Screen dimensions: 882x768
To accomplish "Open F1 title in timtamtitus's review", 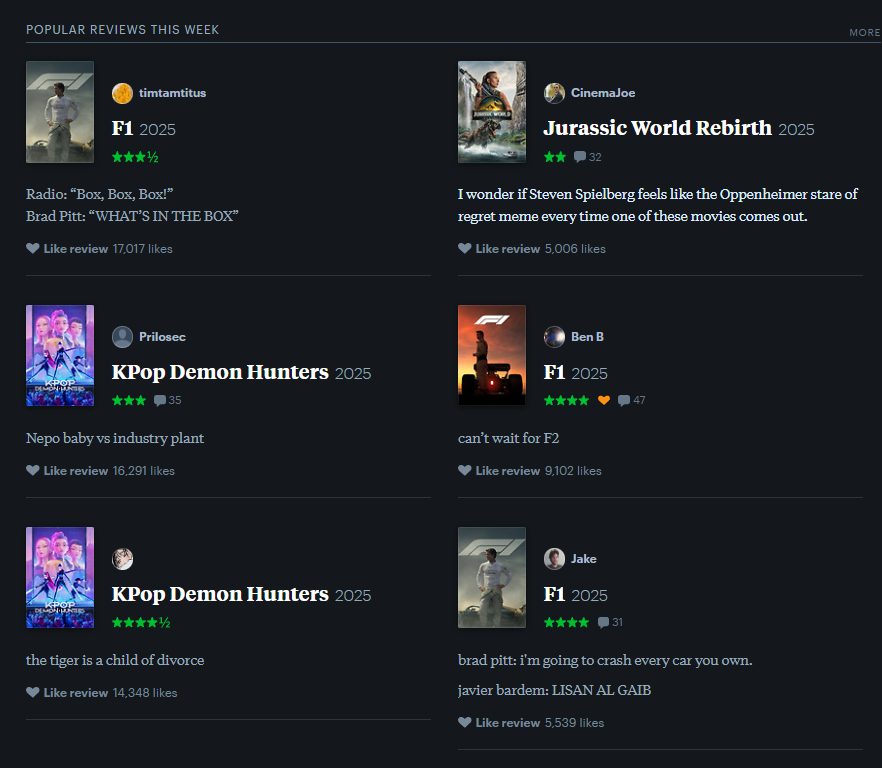I will point(123,129).
